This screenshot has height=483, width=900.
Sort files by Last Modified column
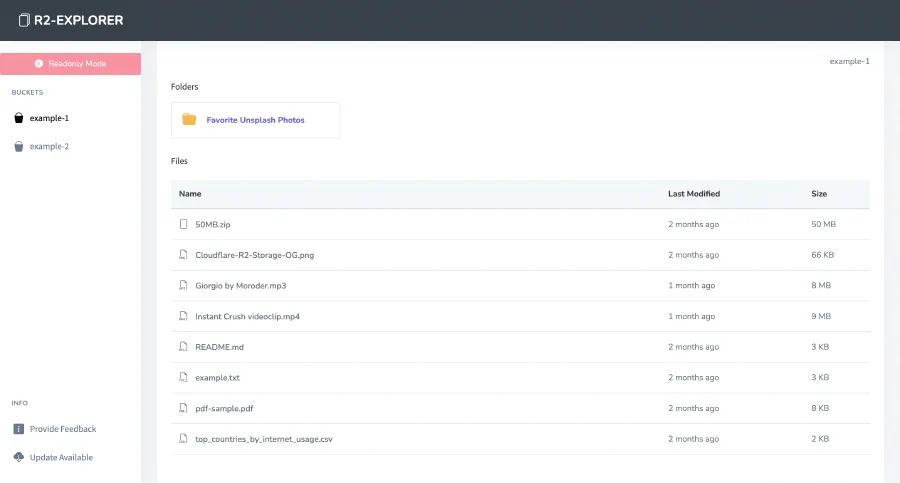click(x=694, y=194)
